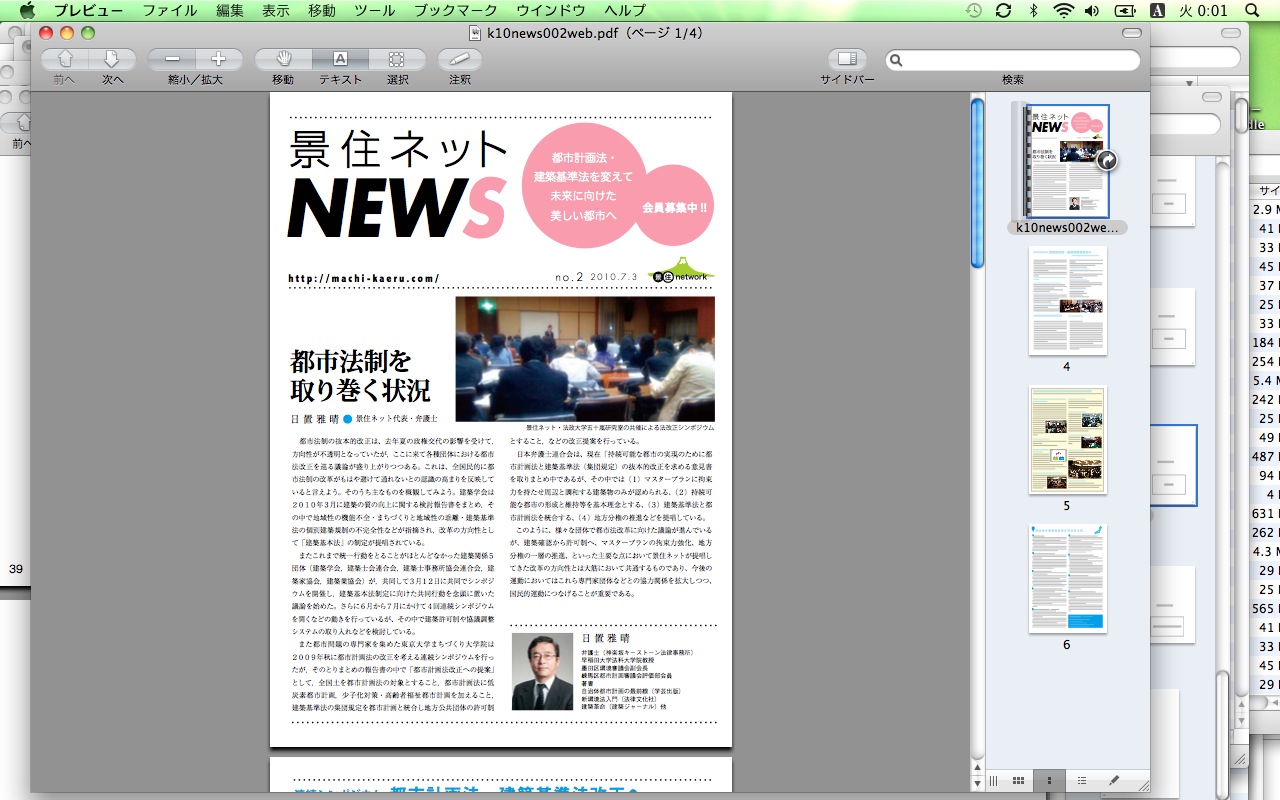1280x800 pixels.
Task: Toggle the サイドバー sidebar button
Action: tap(847, 59)
